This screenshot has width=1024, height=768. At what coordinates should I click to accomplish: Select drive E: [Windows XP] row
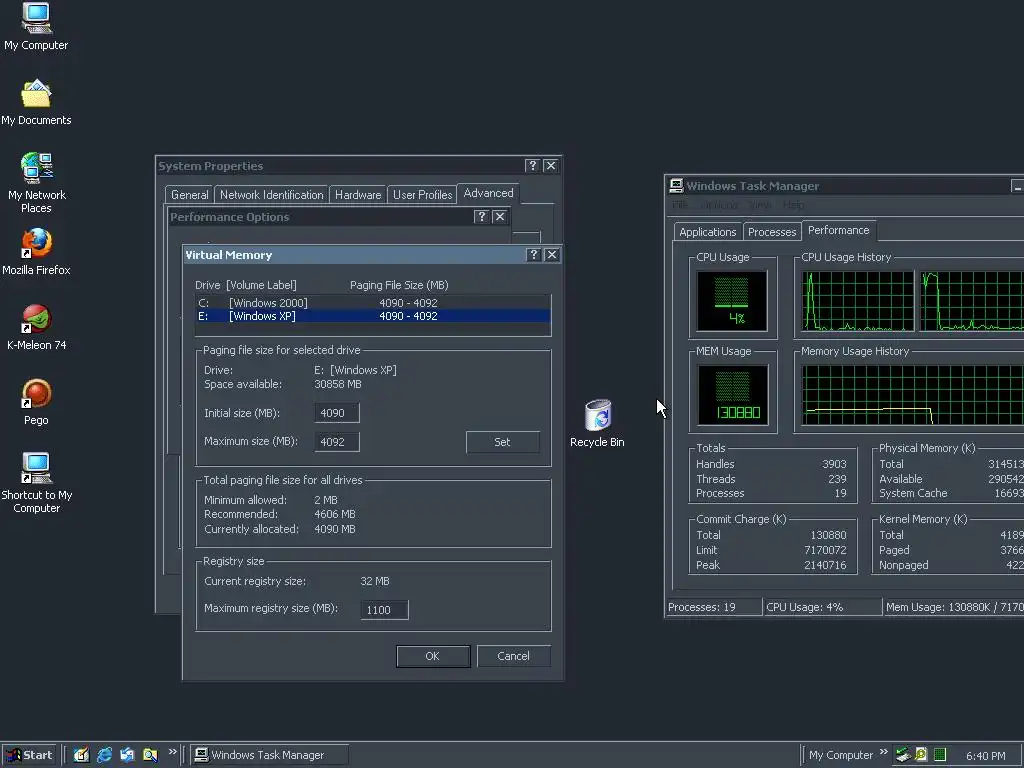click(373, 316)
